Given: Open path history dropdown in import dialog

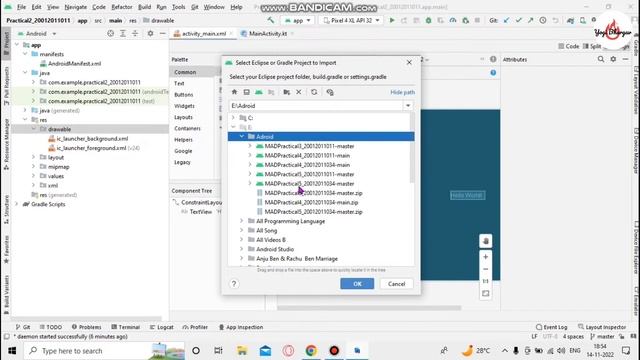Looking at the screenshot, I should [x=408, y=106].
